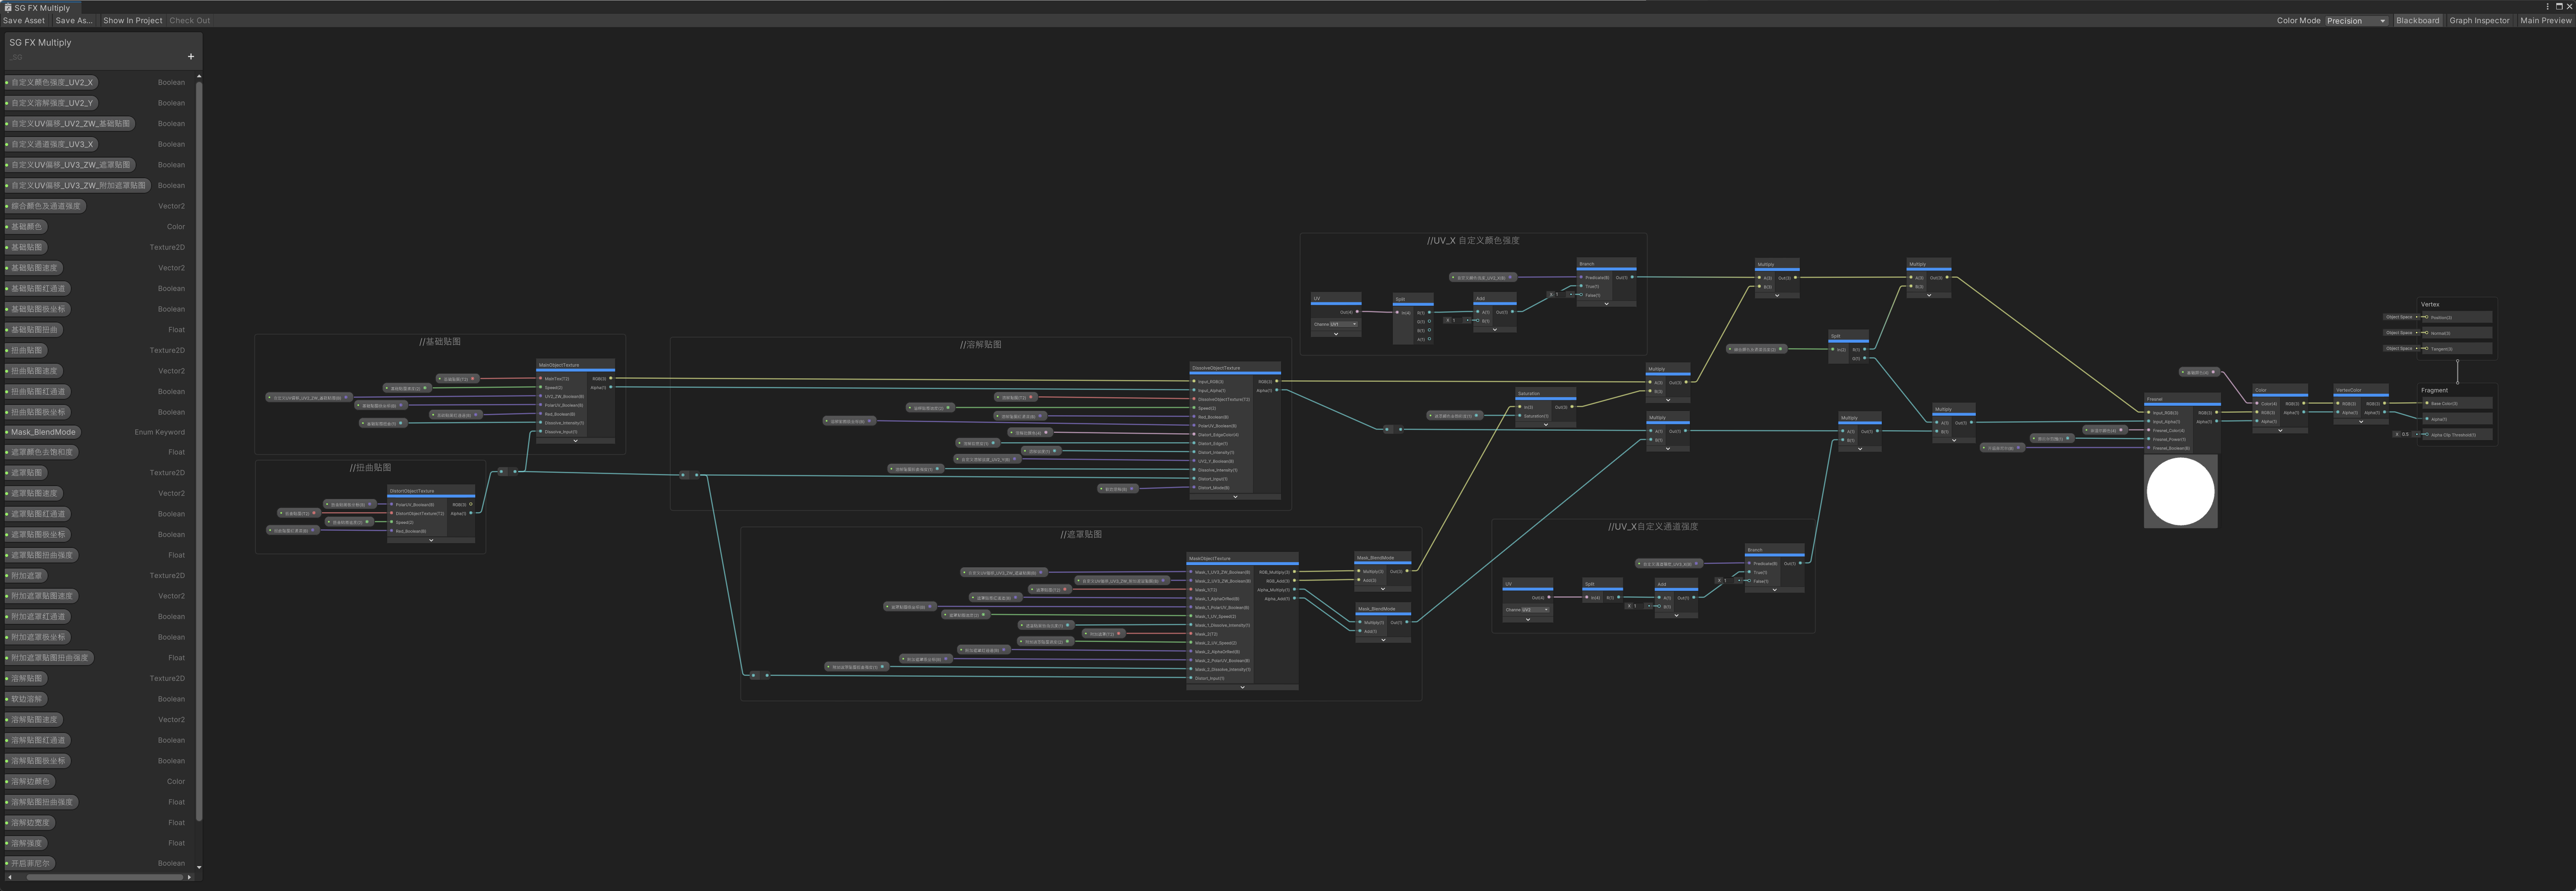
Task: Toggle the Blackboard panel
Action: coord(2417,20)
